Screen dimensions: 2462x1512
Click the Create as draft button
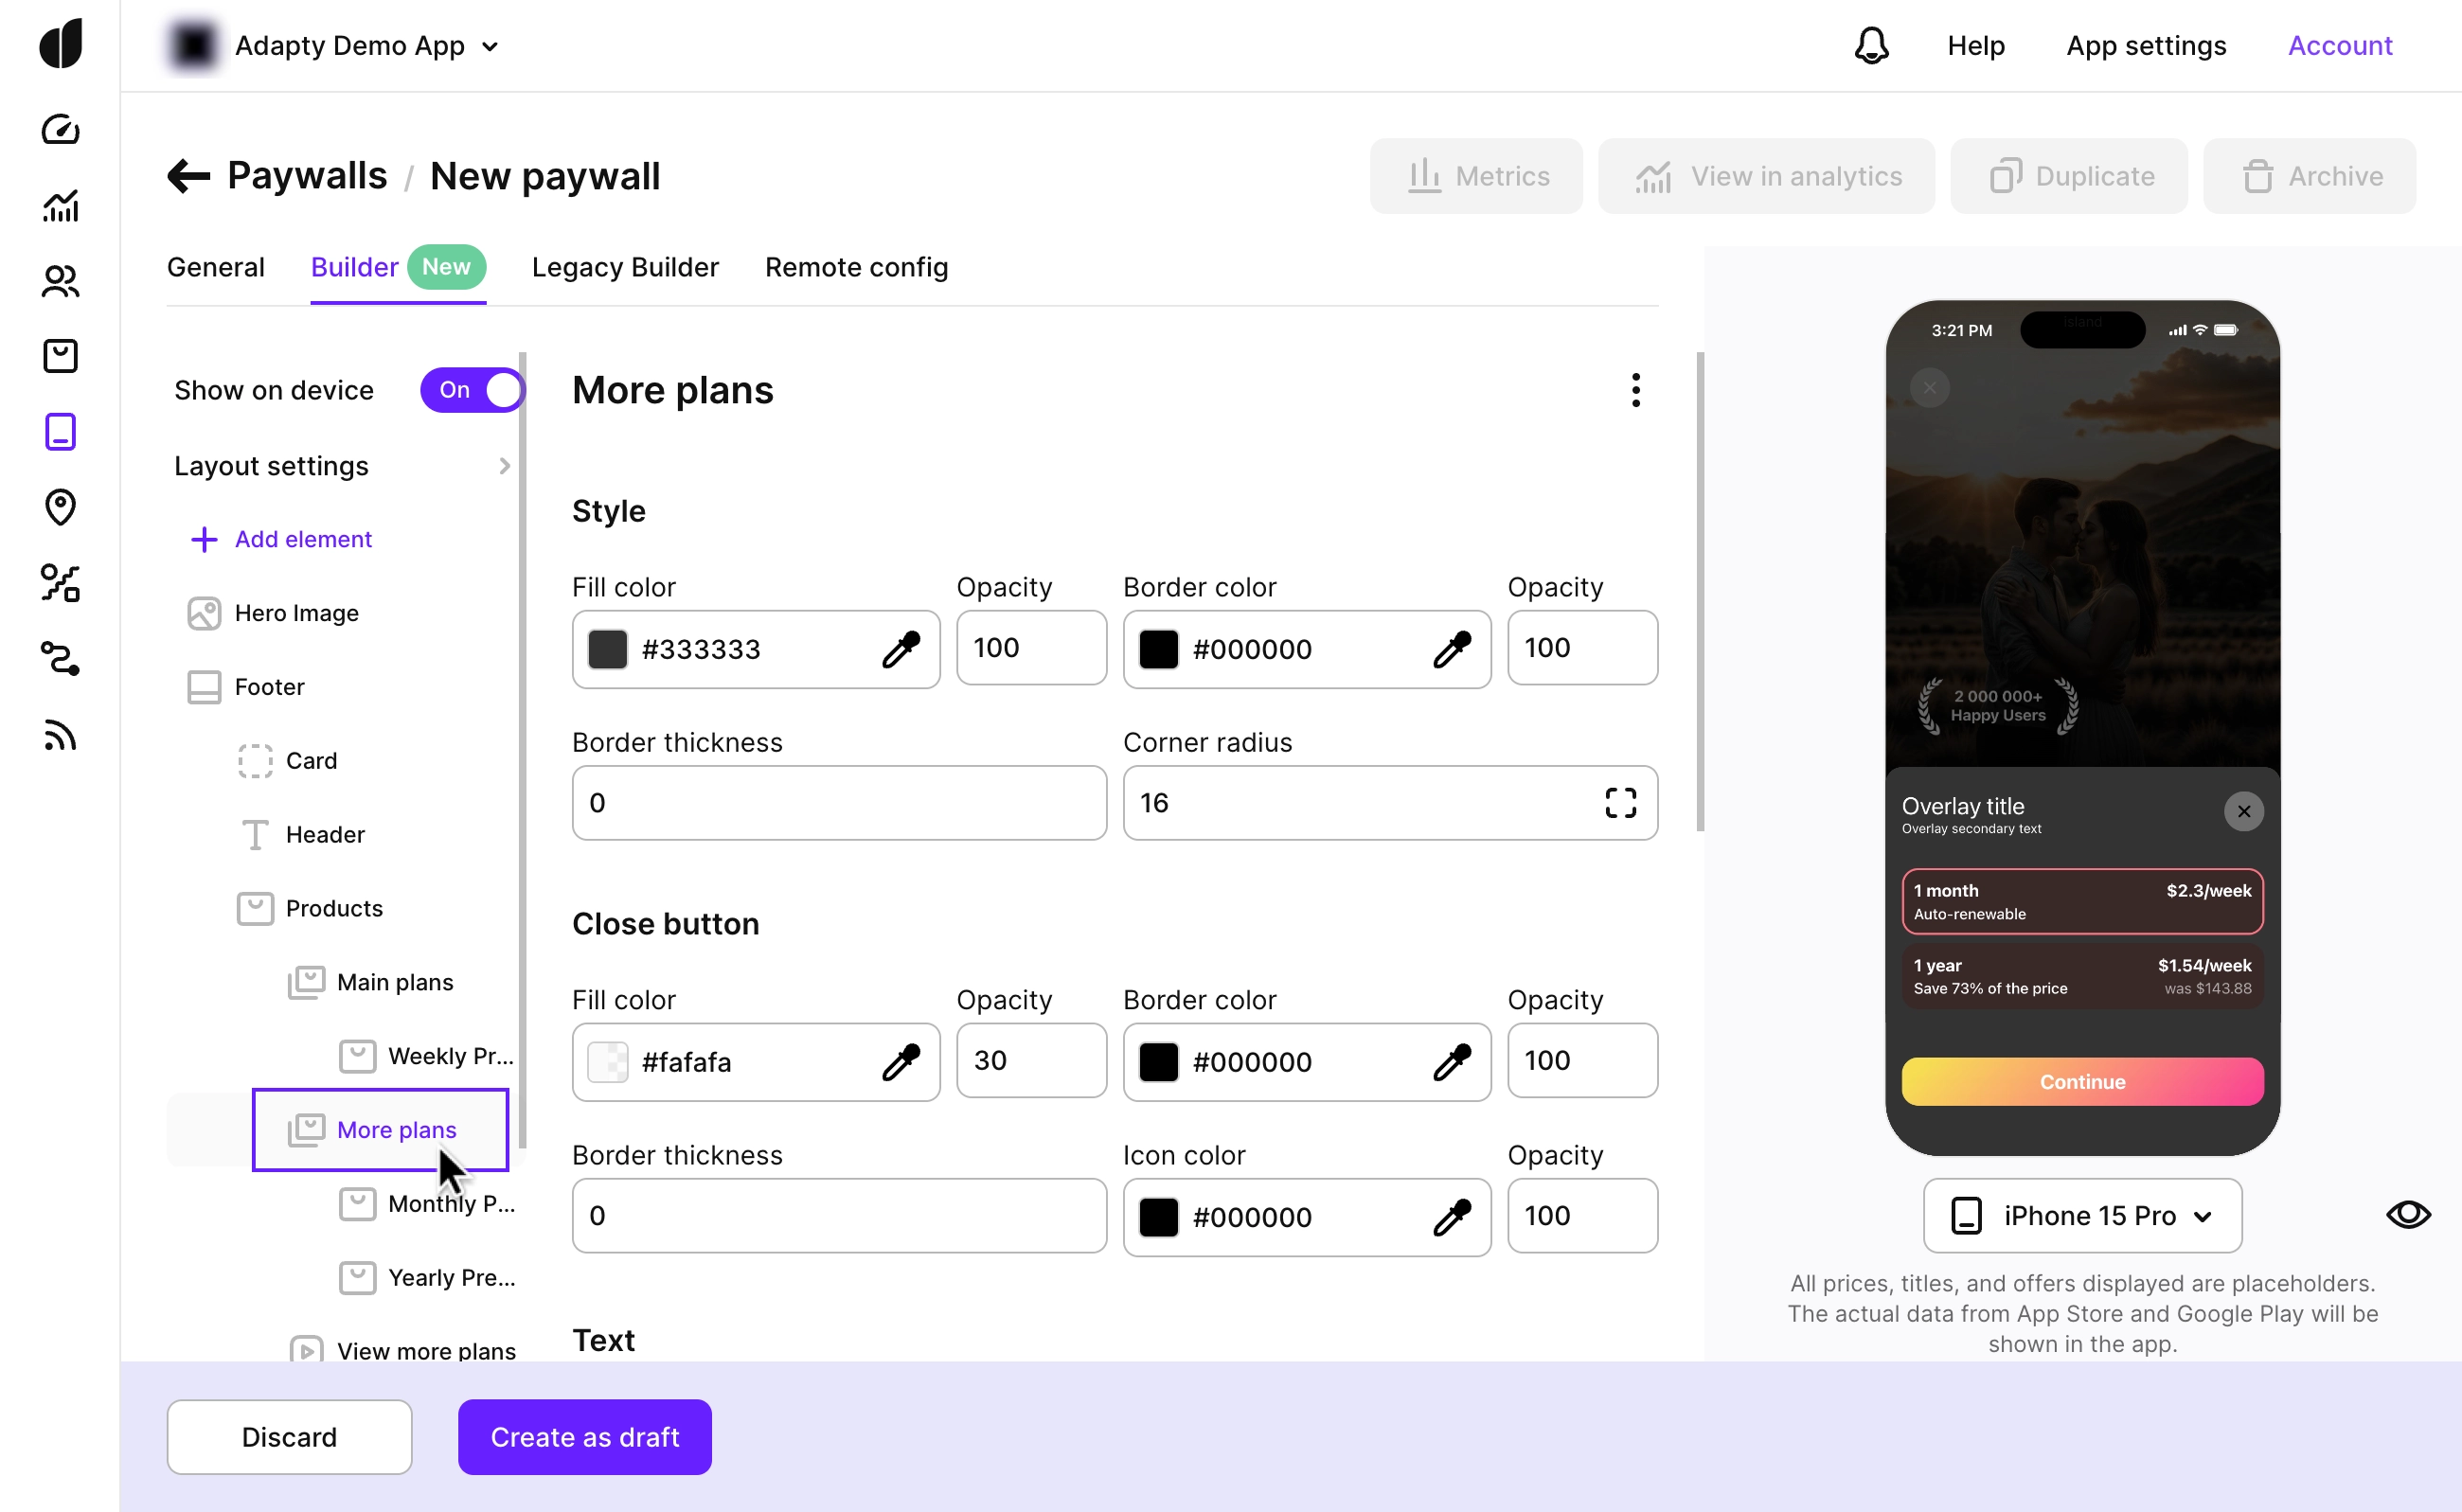584,1437
